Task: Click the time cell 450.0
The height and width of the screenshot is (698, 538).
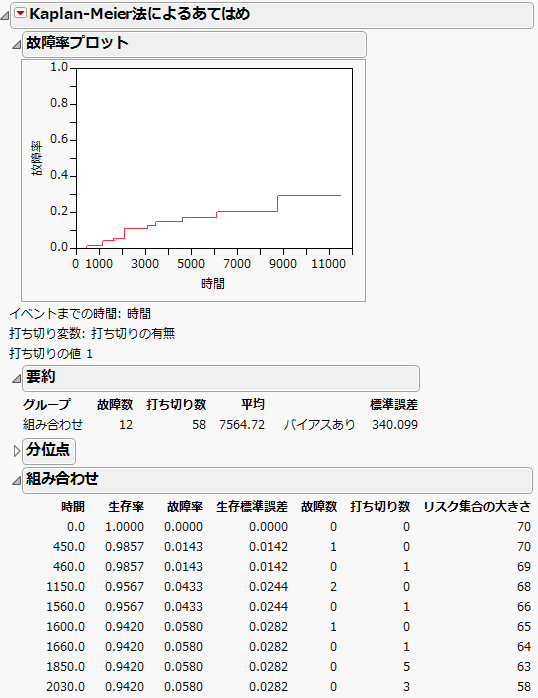Action: [69, 546]
